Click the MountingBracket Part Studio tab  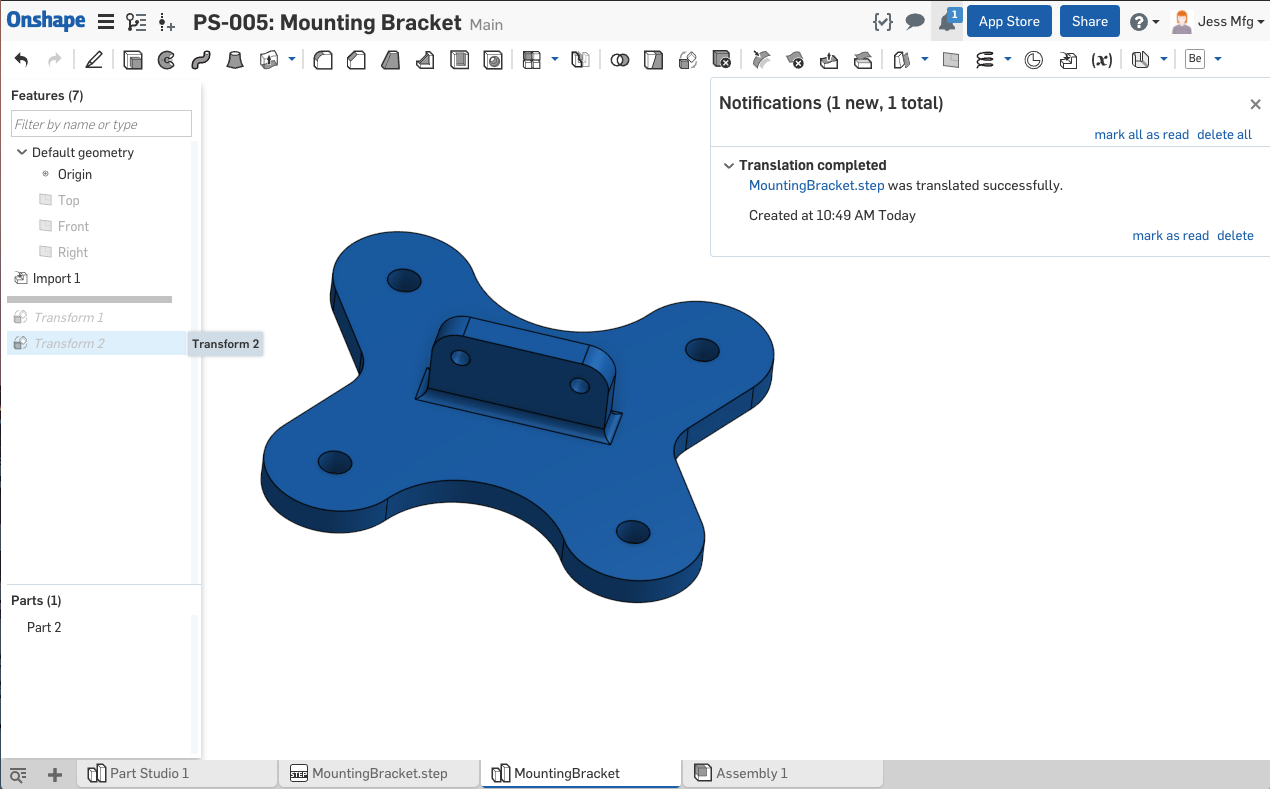(x=581, y=773)
